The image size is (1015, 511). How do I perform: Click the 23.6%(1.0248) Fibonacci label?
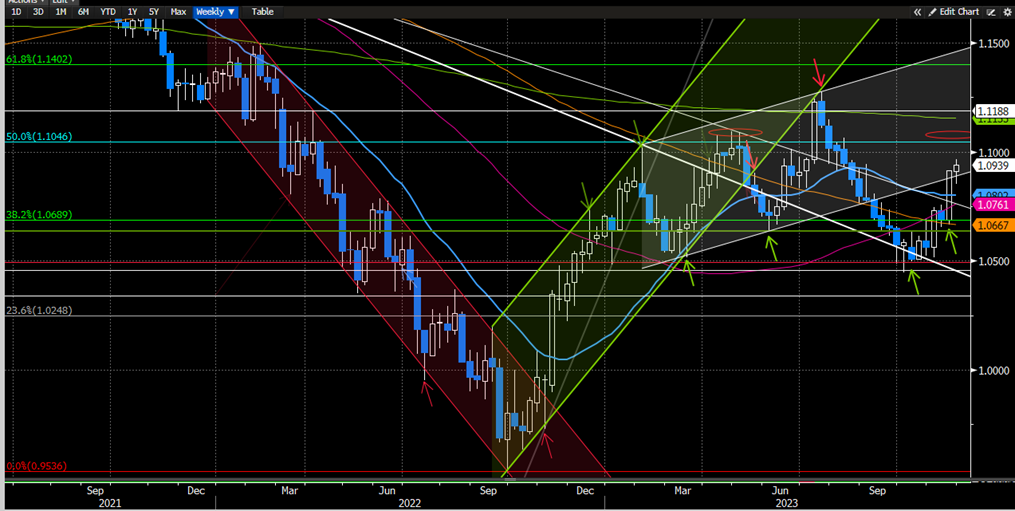39,310
